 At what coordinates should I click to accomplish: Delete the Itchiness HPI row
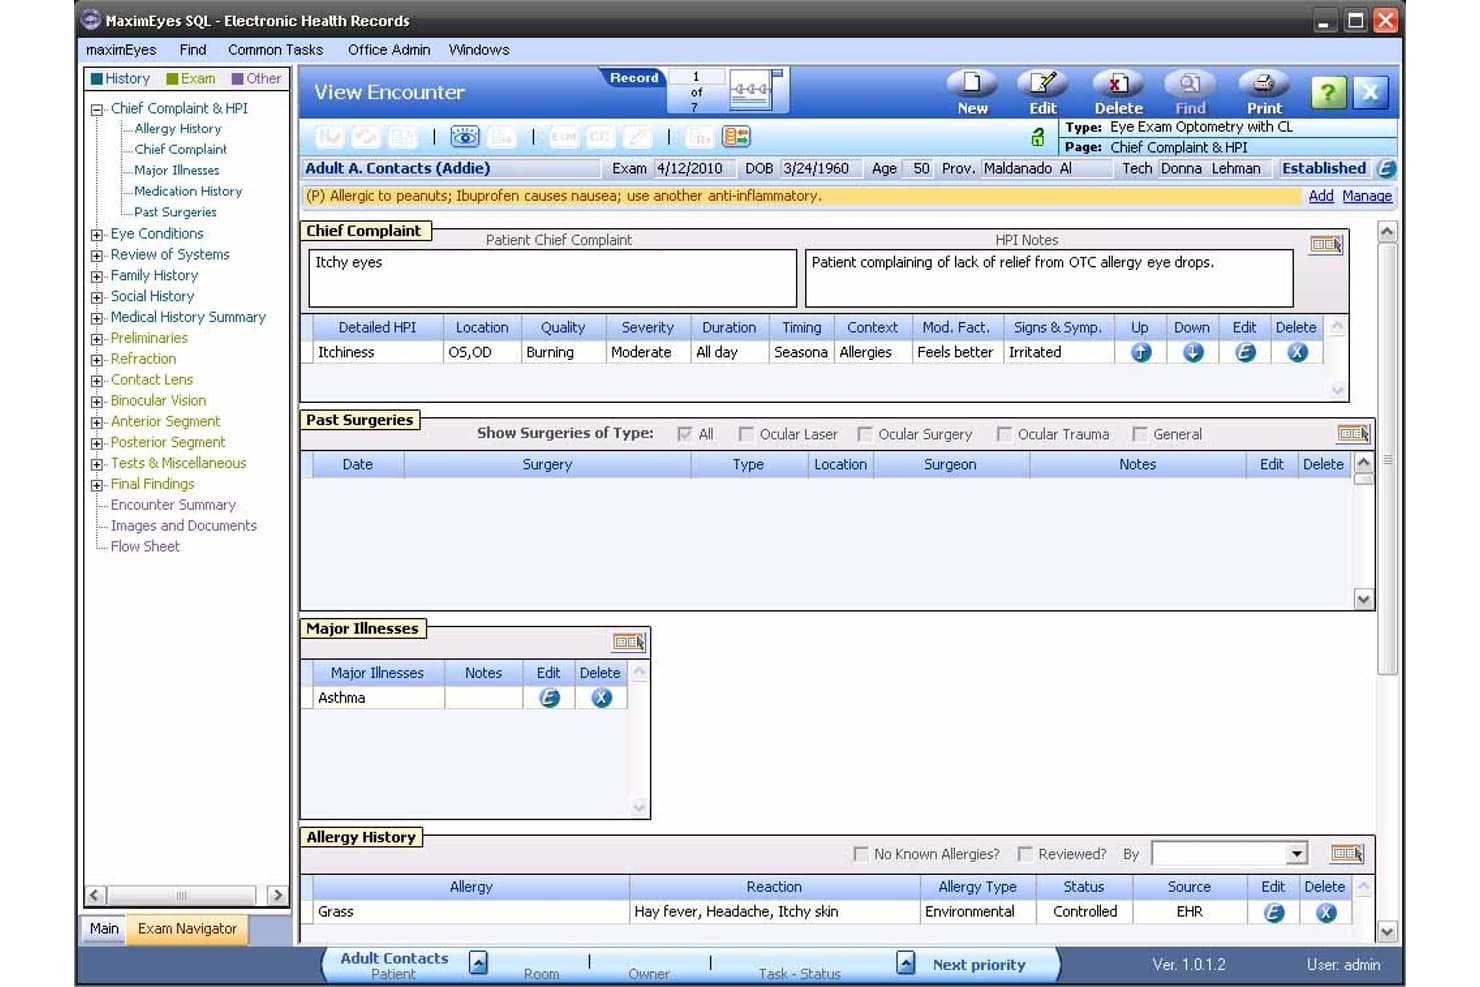point(1297,352)
